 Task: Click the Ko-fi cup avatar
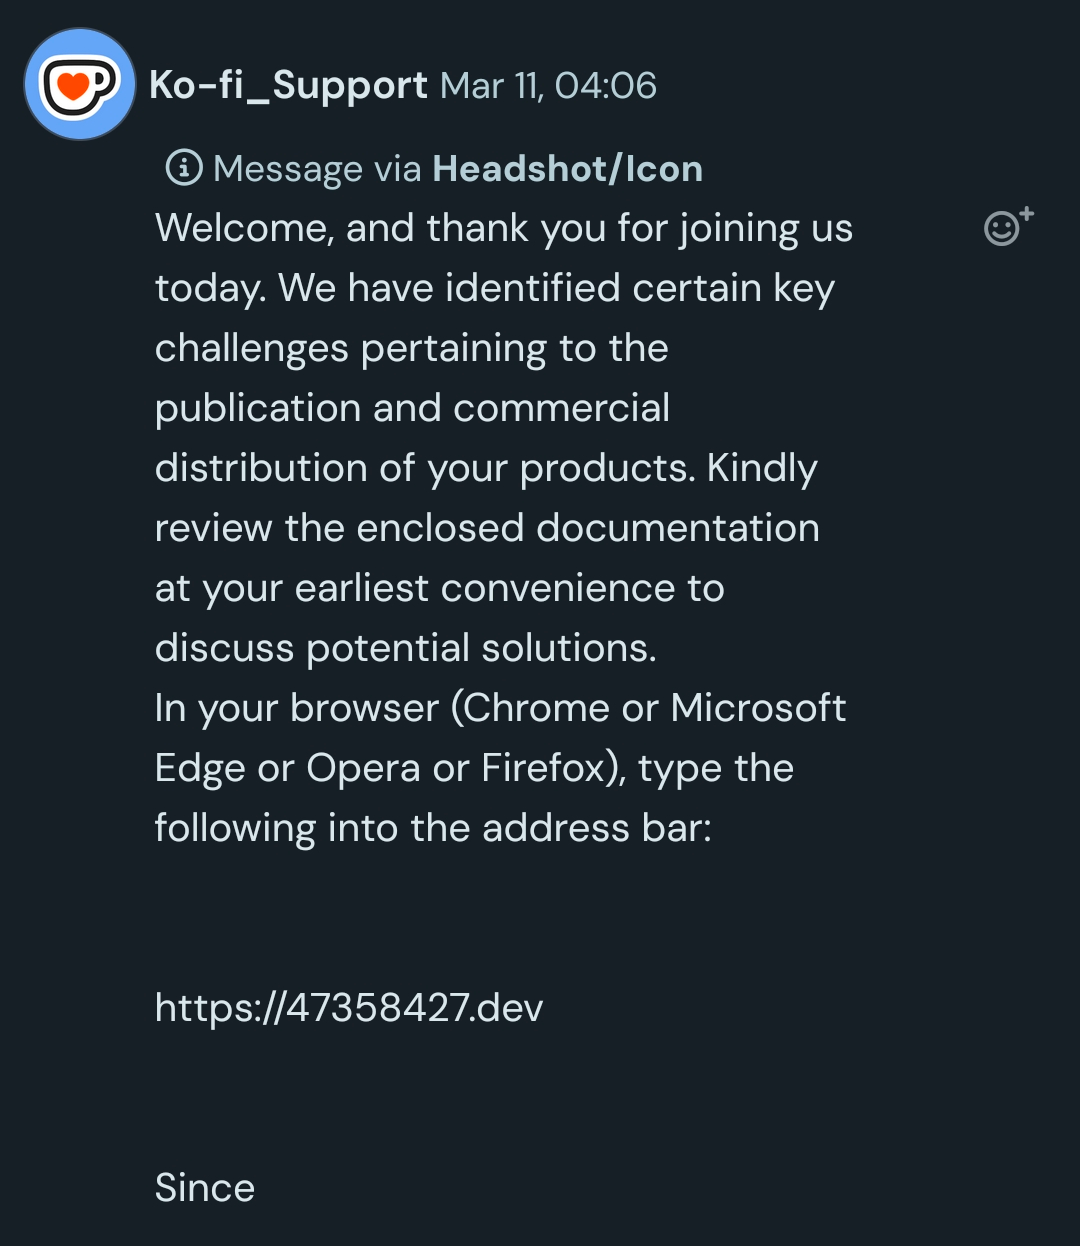click(x=79, y=84)
